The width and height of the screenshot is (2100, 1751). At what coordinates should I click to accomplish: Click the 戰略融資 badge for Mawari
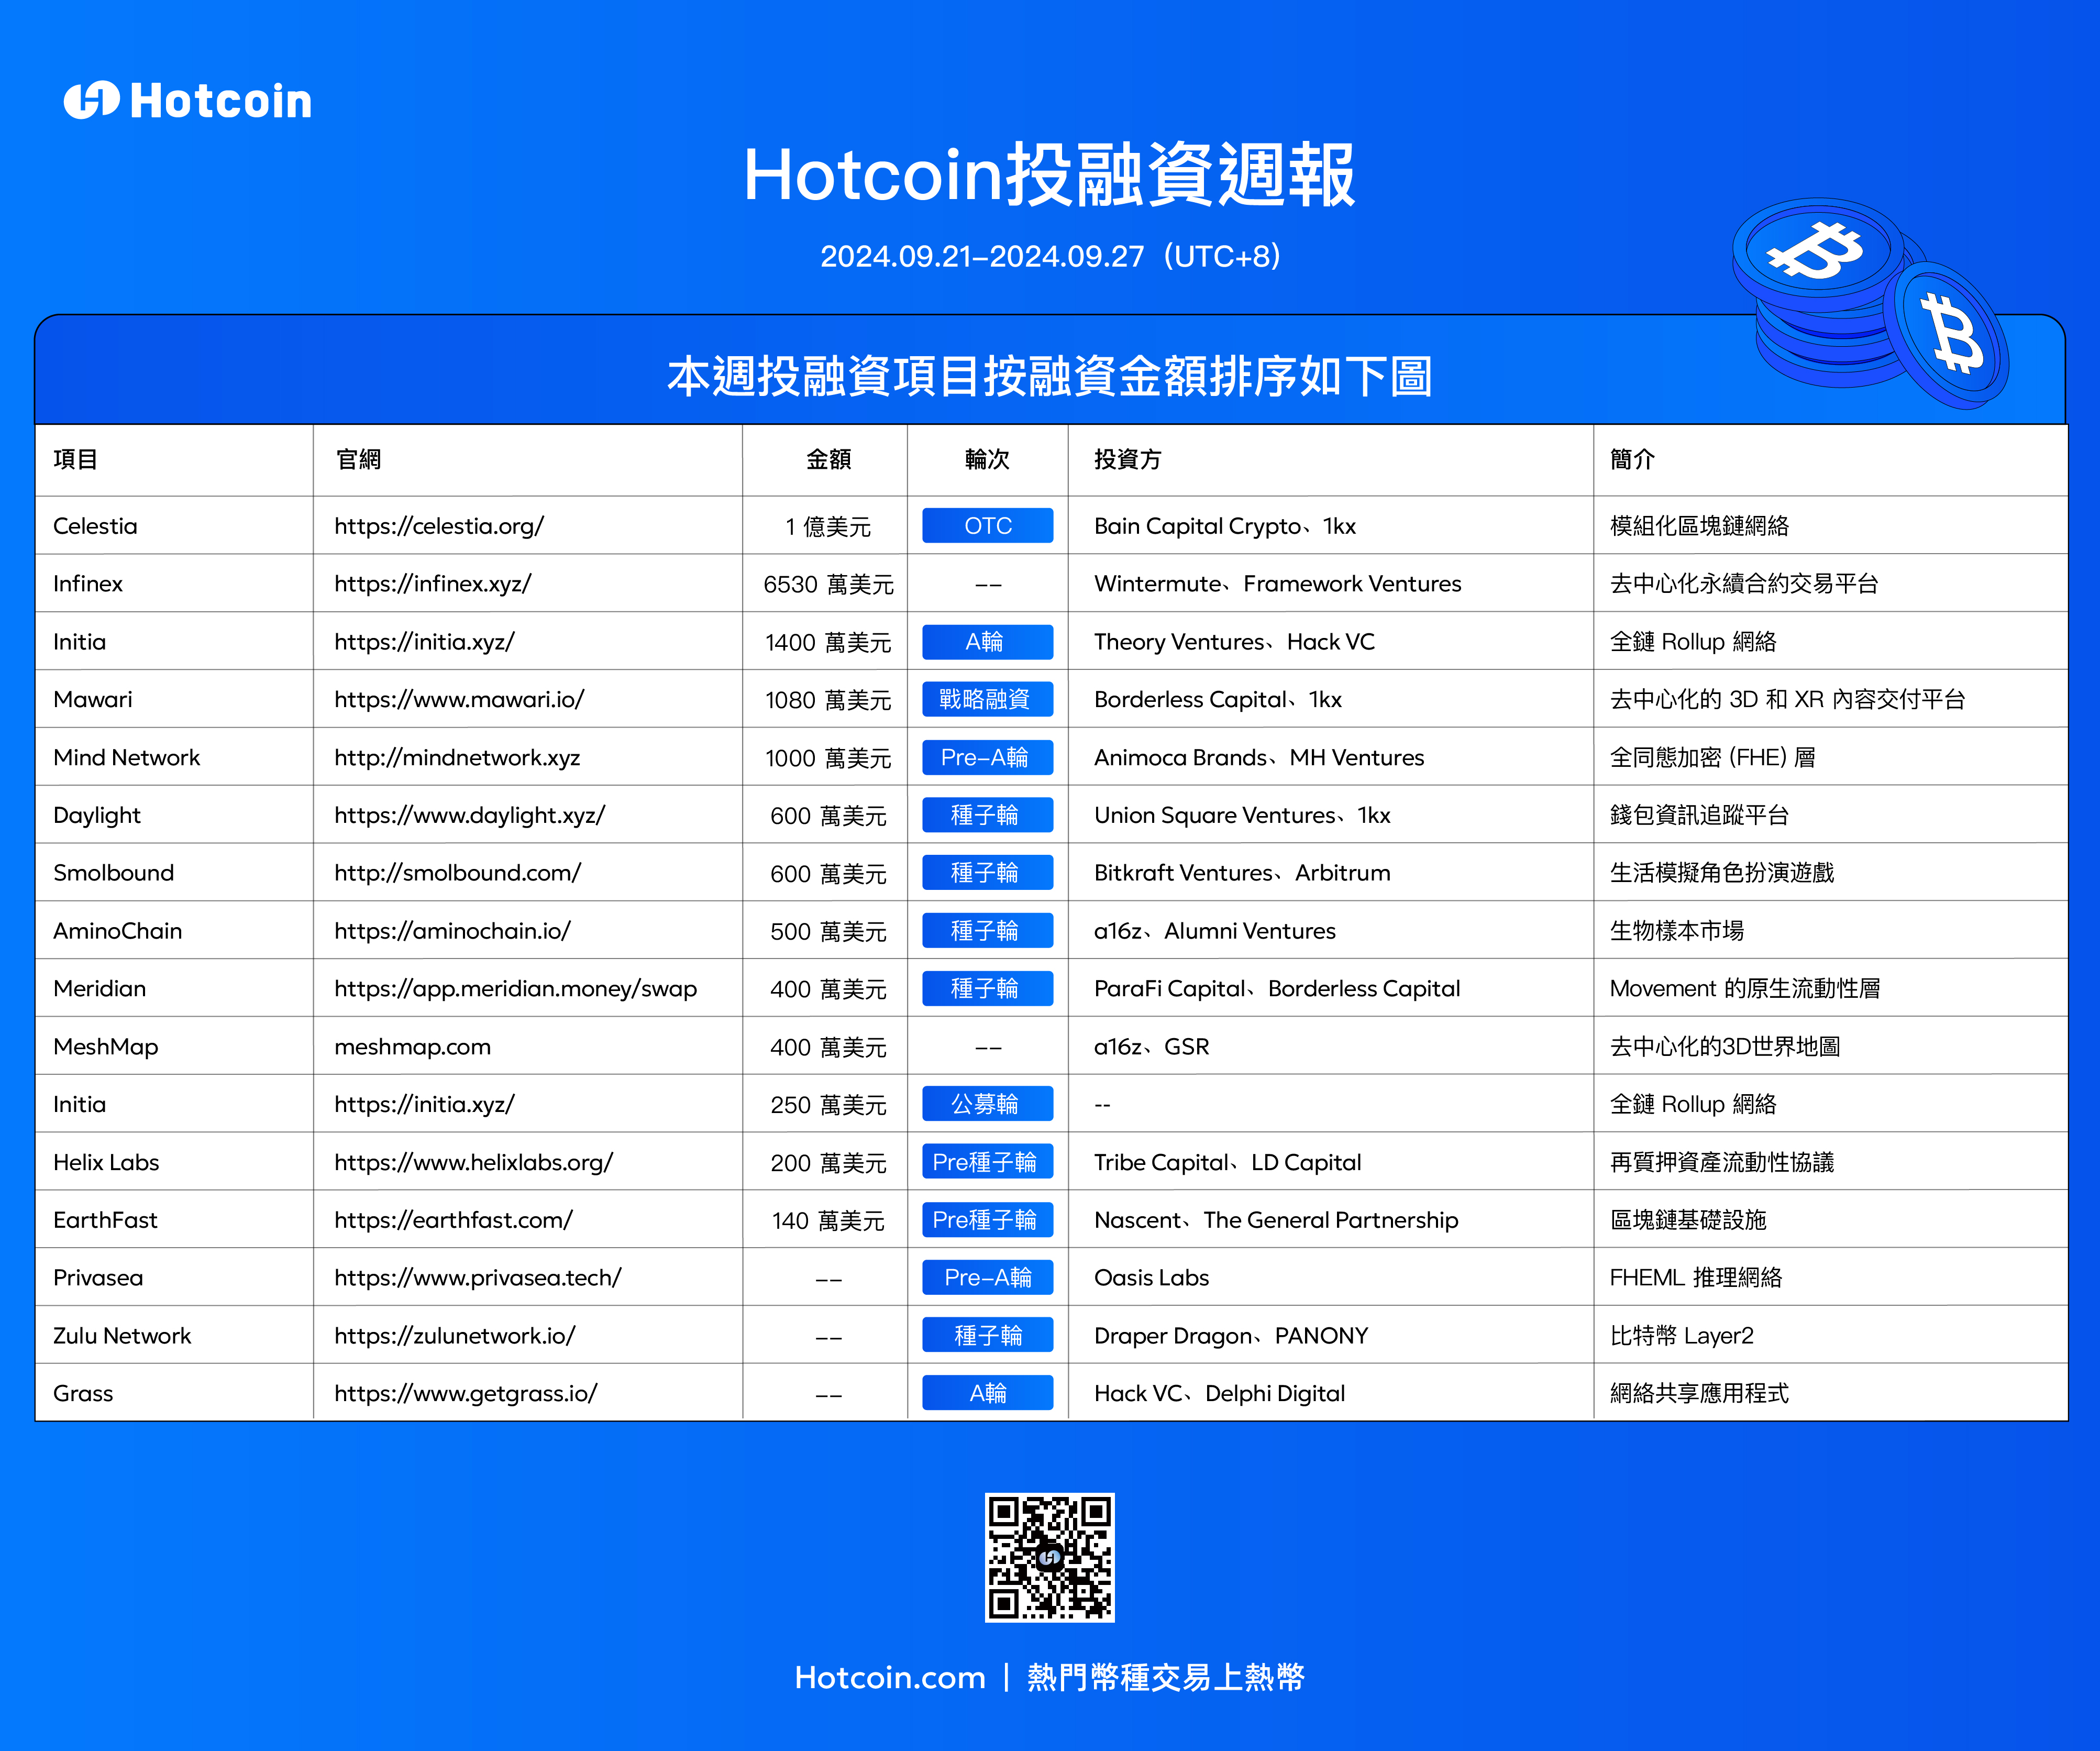coord(987,699)
